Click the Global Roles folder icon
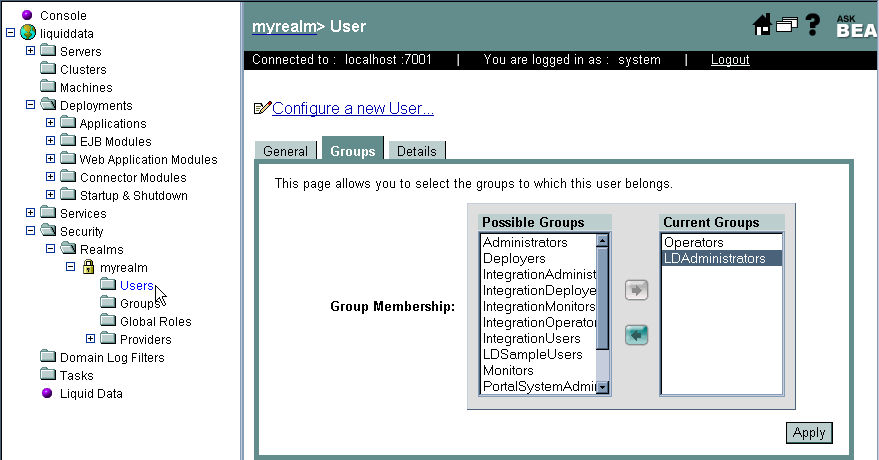The image size is (879, 460). (x=108, y=320)
